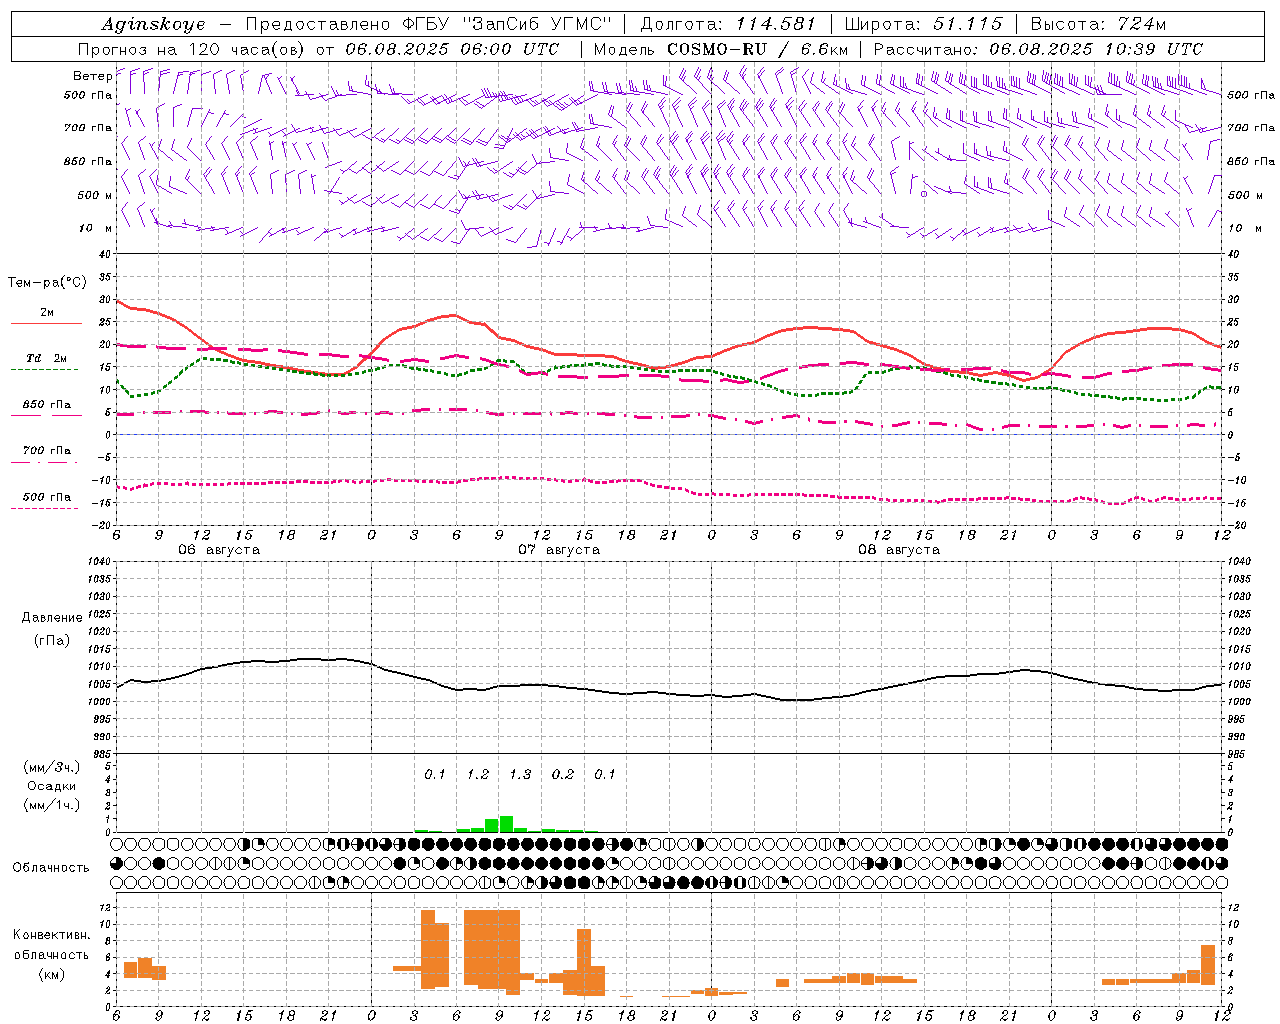Select the longitude value 114.581
1280x1024 pixels.
pos(776,24)
